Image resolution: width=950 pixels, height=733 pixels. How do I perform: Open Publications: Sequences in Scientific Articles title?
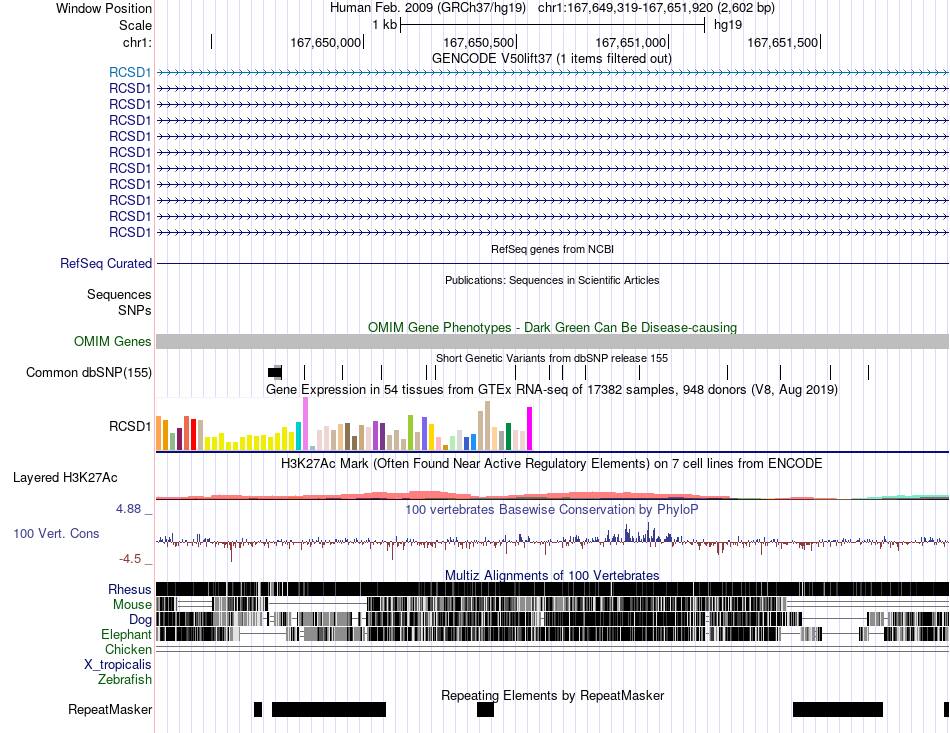click(552, 280)
